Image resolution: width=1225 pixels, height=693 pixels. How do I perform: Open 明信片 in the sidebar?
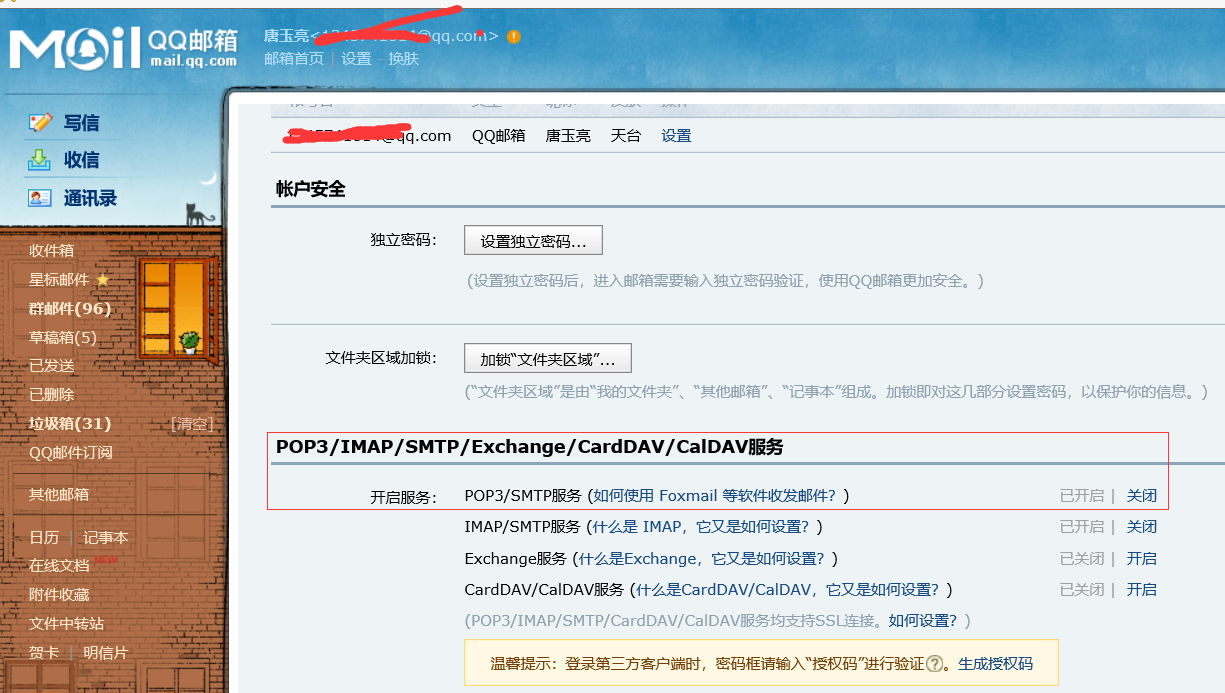click(x=106, y=653)
